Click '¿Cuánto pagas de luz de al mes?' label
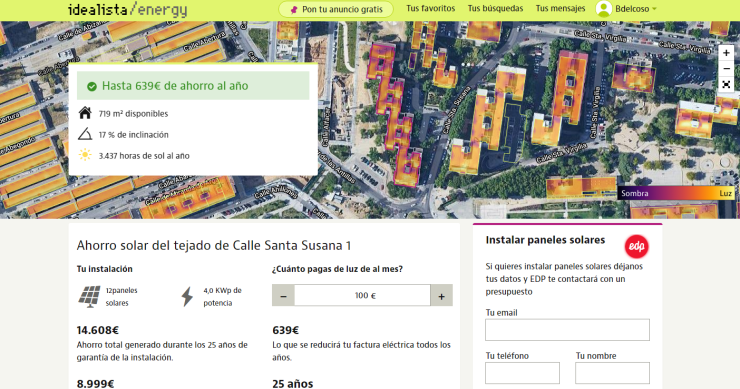Viewport: 740px width, 389px height. 337,269
